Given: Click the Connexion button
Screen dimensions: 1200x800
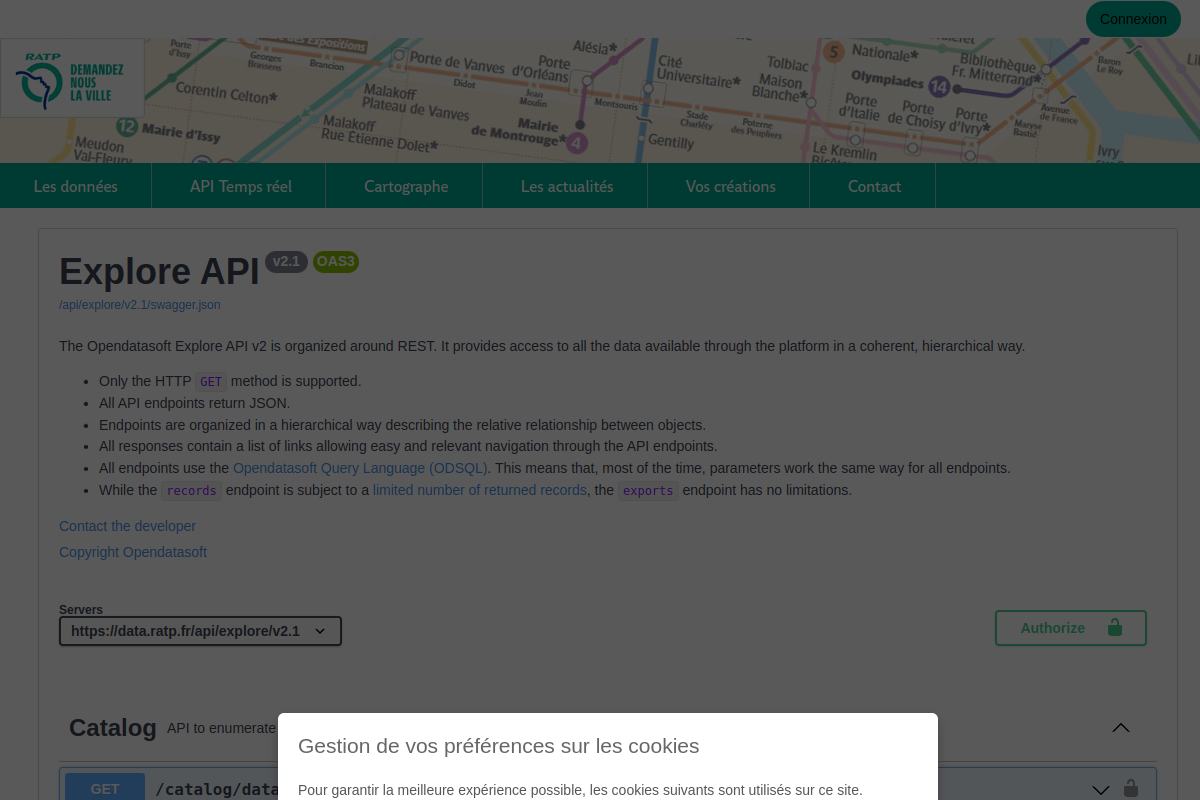Looking at the screenshot, I should (1133, 19).
